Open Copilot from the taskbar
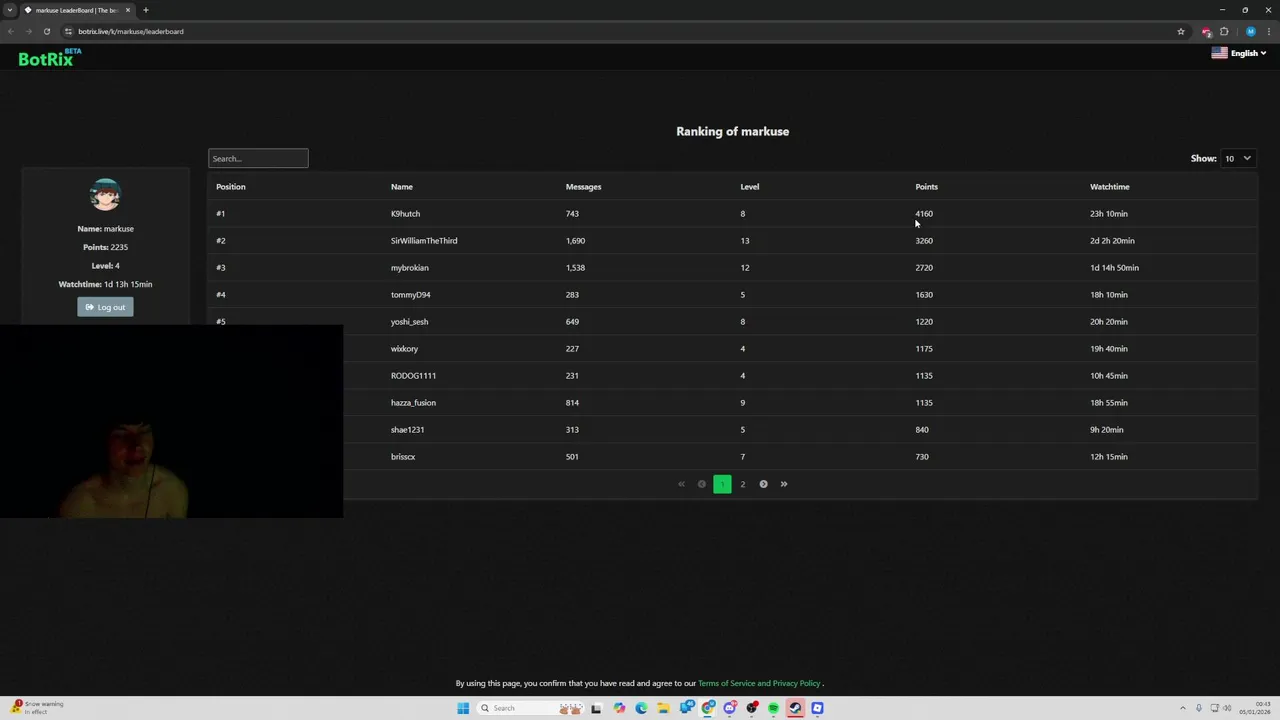 pyautogui.click(x=619, y=708)
